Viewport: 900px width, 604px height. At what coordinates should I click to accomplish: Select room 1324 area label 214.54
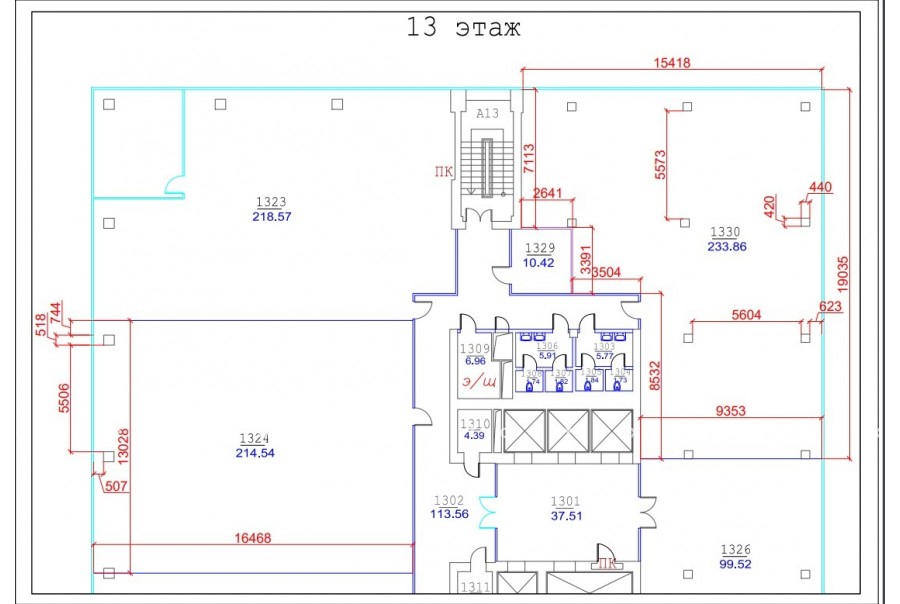[x=255, y=453]
